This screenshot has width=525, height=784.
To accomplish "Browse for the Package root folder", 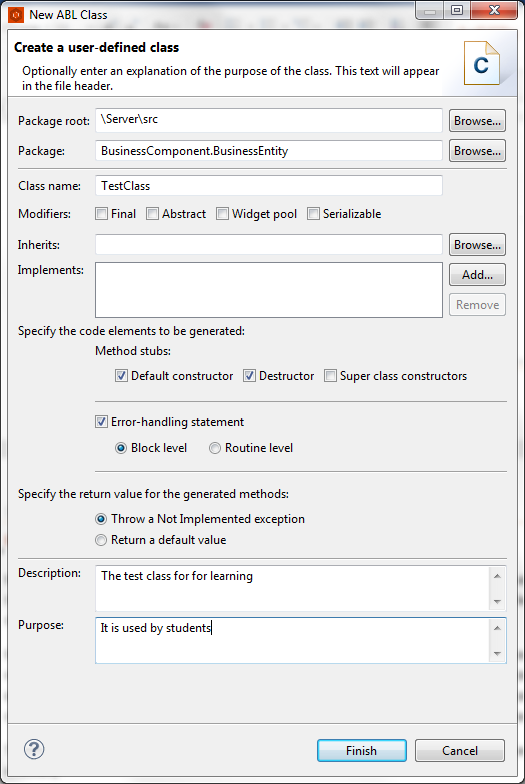I will [477, 120].
